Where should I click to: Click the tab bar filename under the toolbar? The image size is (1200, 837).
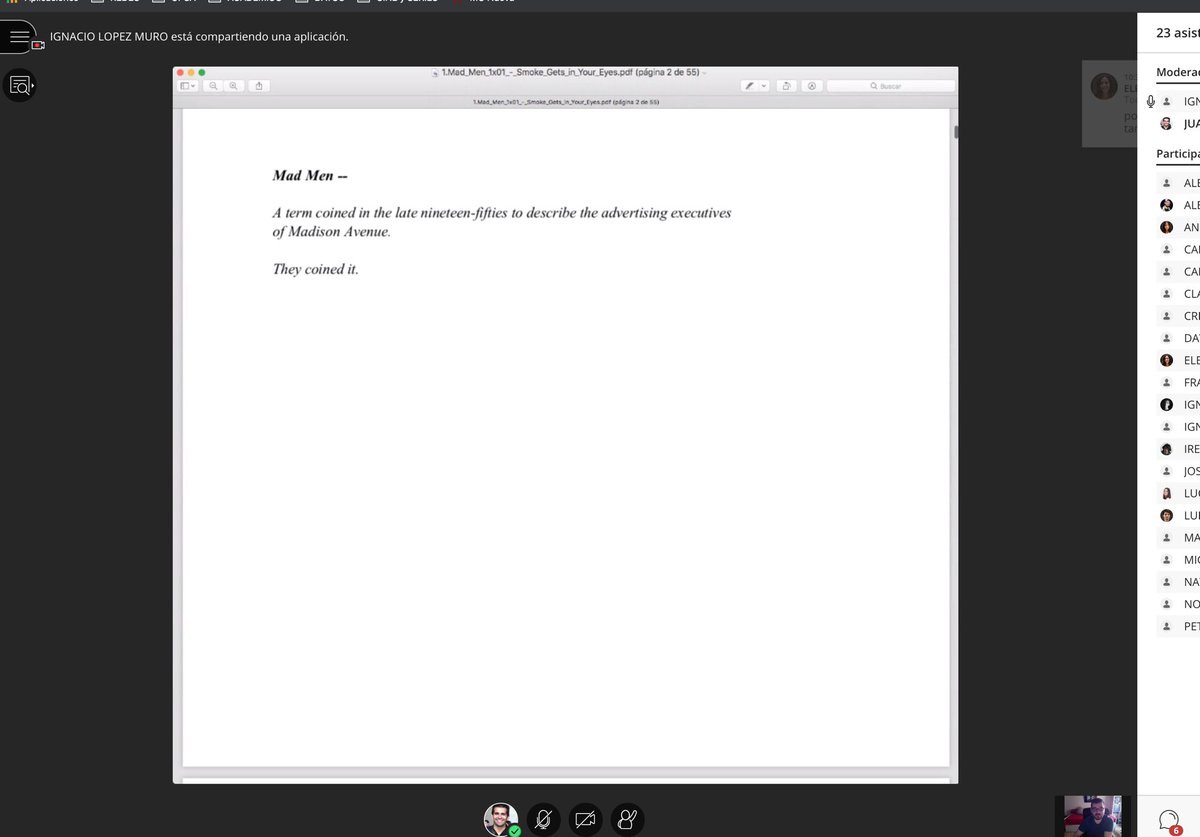click(x=565, y=102)
